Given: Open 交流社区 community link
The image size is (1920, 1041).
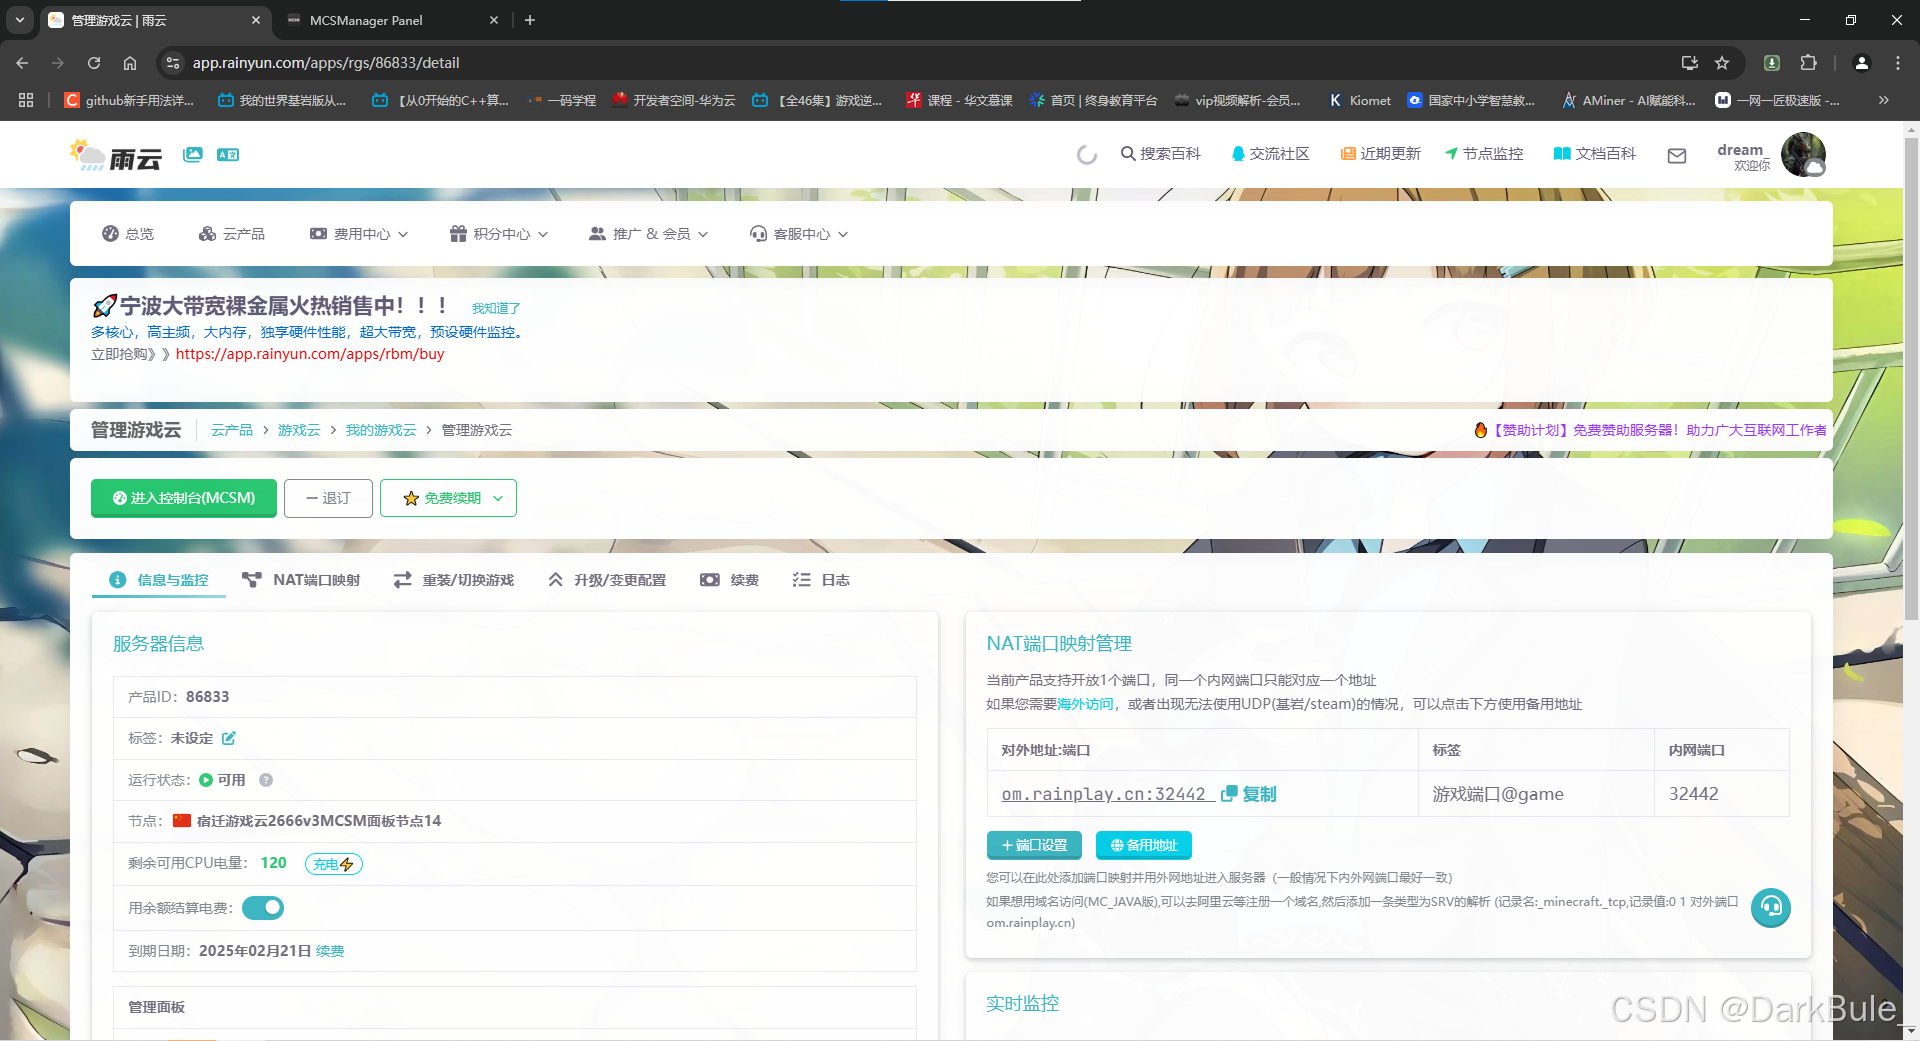Looking at the screenshot, I should pyautogui.click(x=1270, y=153).
